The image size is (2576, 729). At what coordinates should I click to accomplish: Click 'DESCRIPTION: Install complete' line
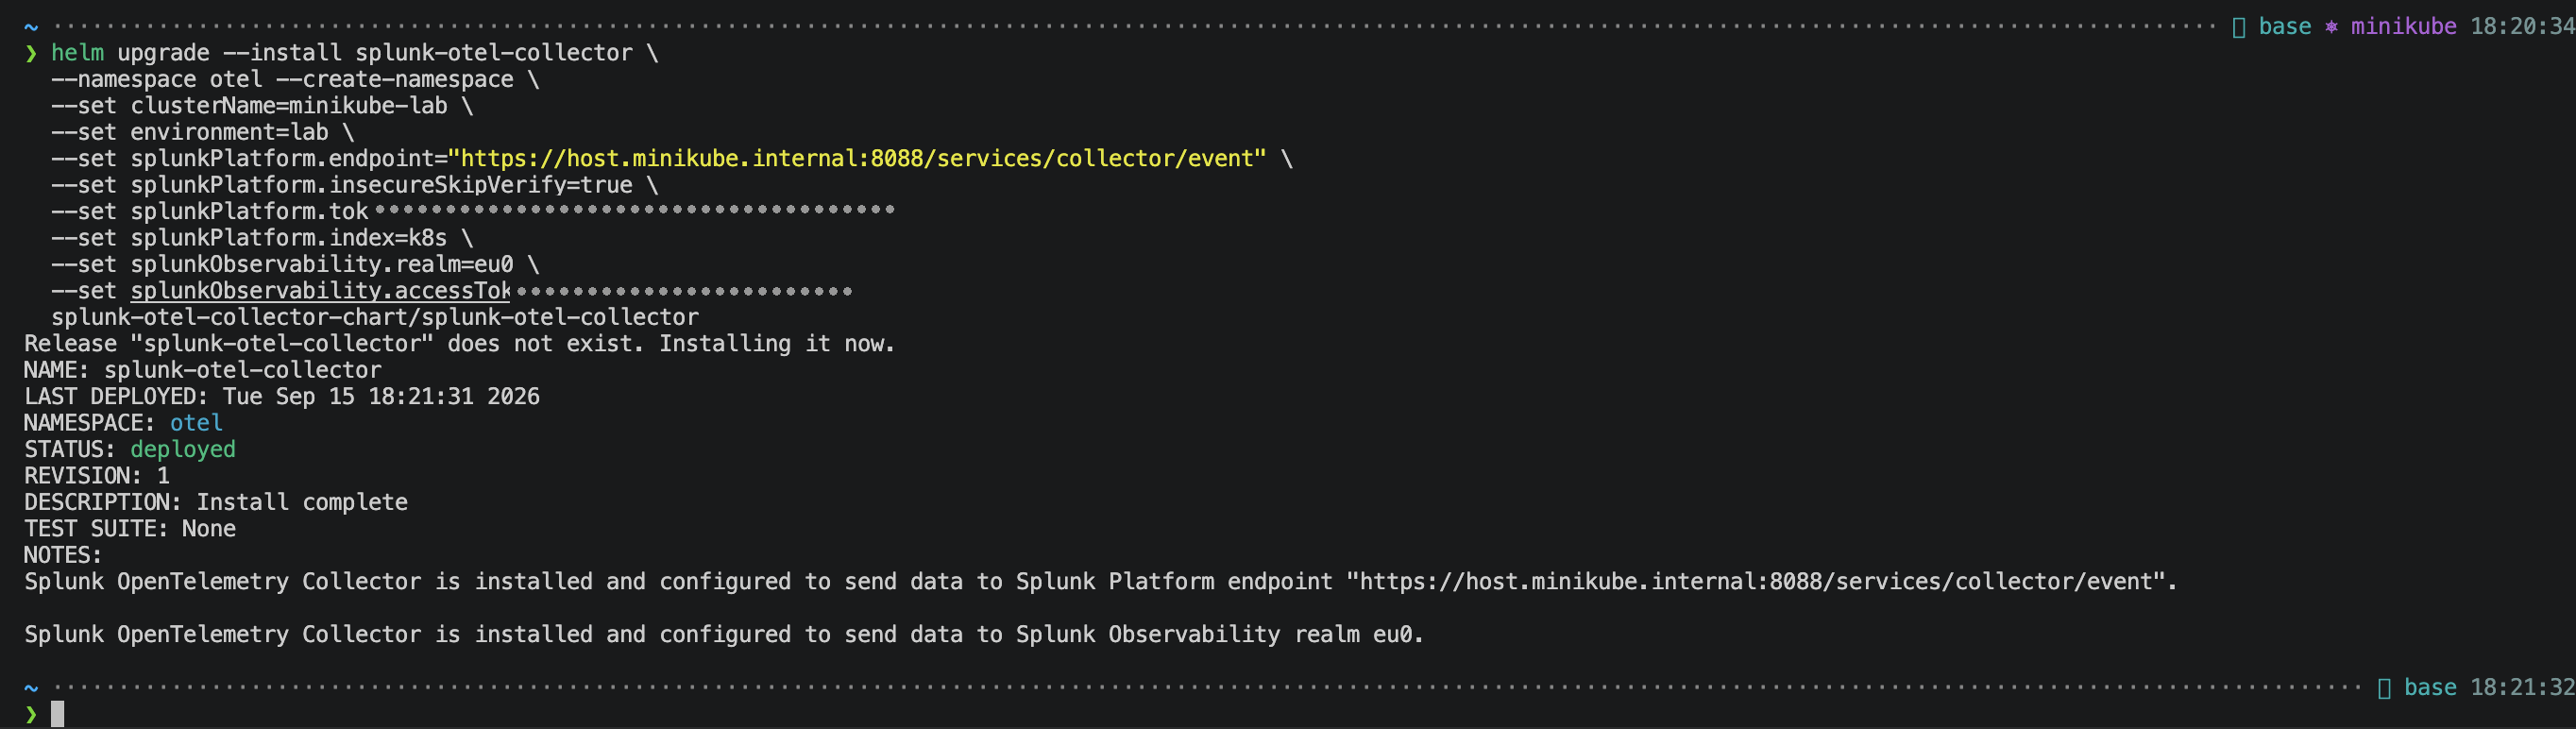(x=216, y=503)
